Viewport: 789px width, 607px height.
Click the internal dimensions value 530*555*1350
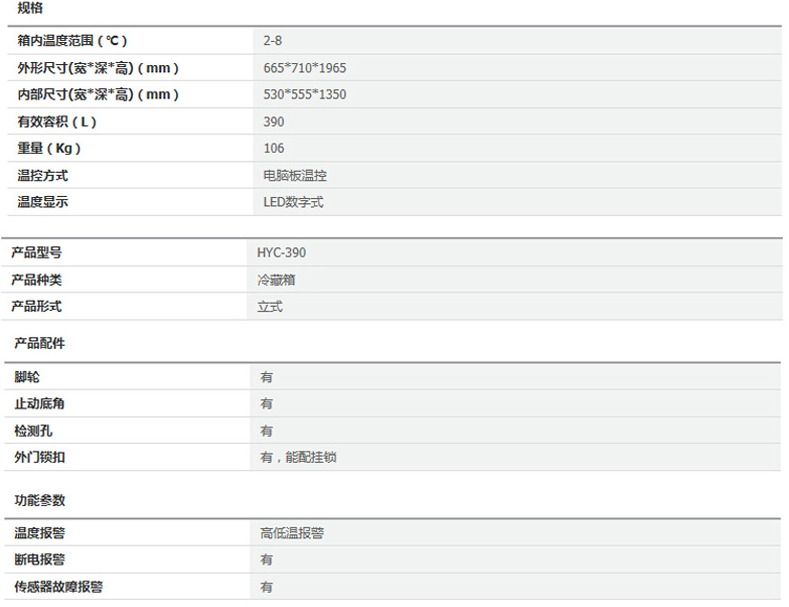pos(305,95)
